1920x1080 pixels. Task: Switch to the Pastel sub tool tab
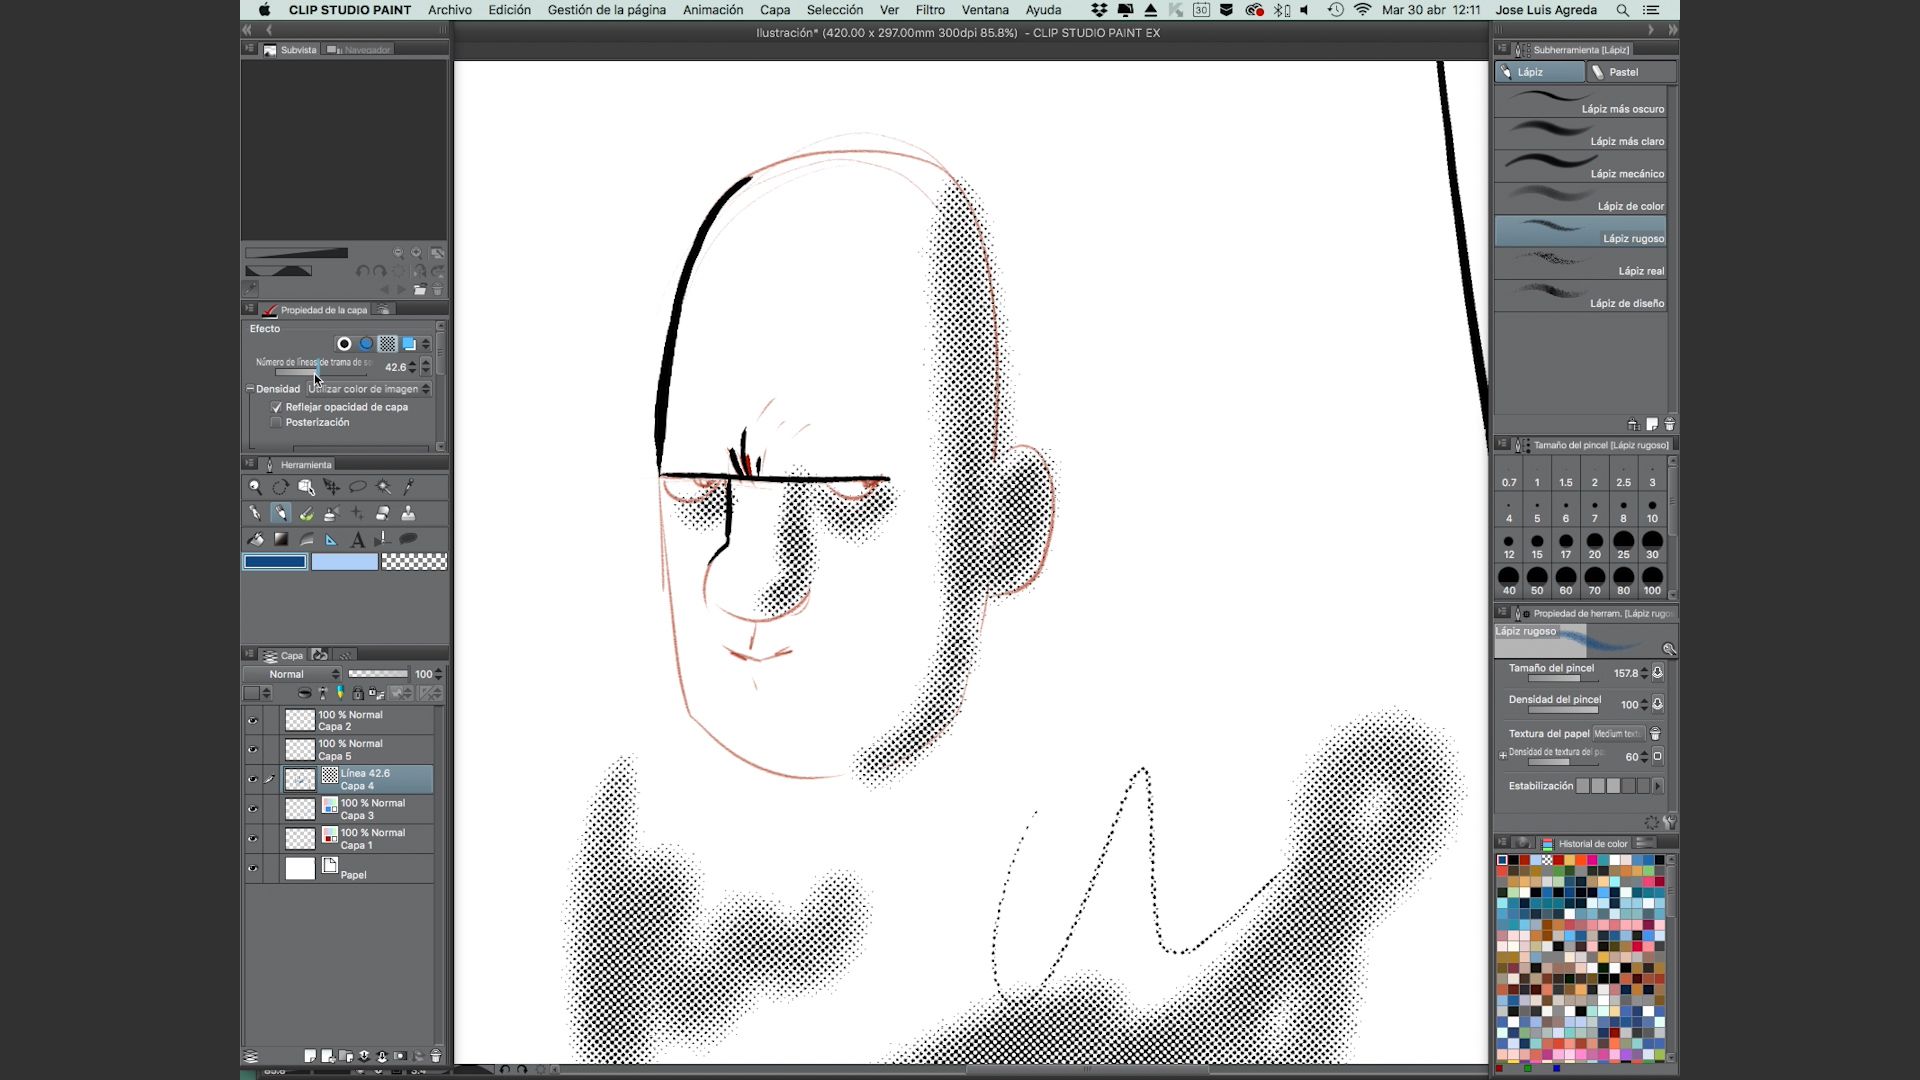1632,72
